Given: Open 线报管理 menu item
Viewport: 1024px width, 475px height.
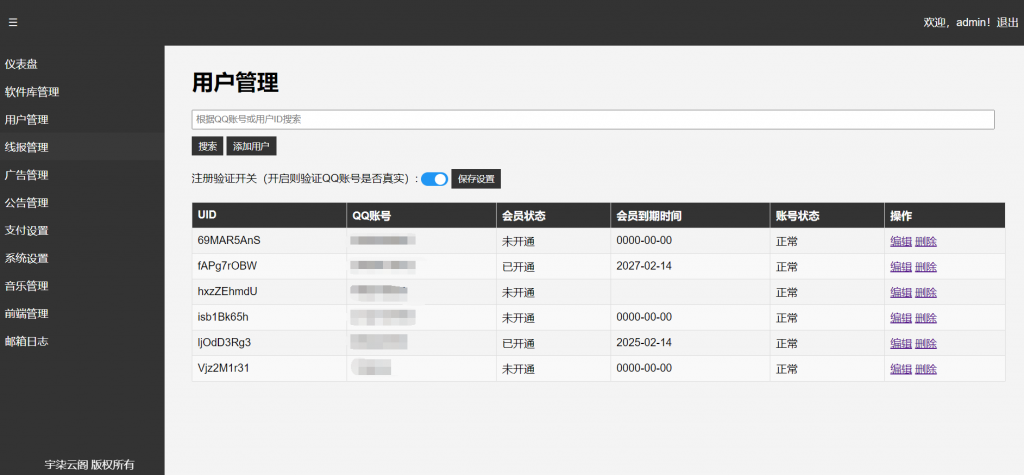Looking at the screenshot, I should pyautogui.click(x=26, y=147).
